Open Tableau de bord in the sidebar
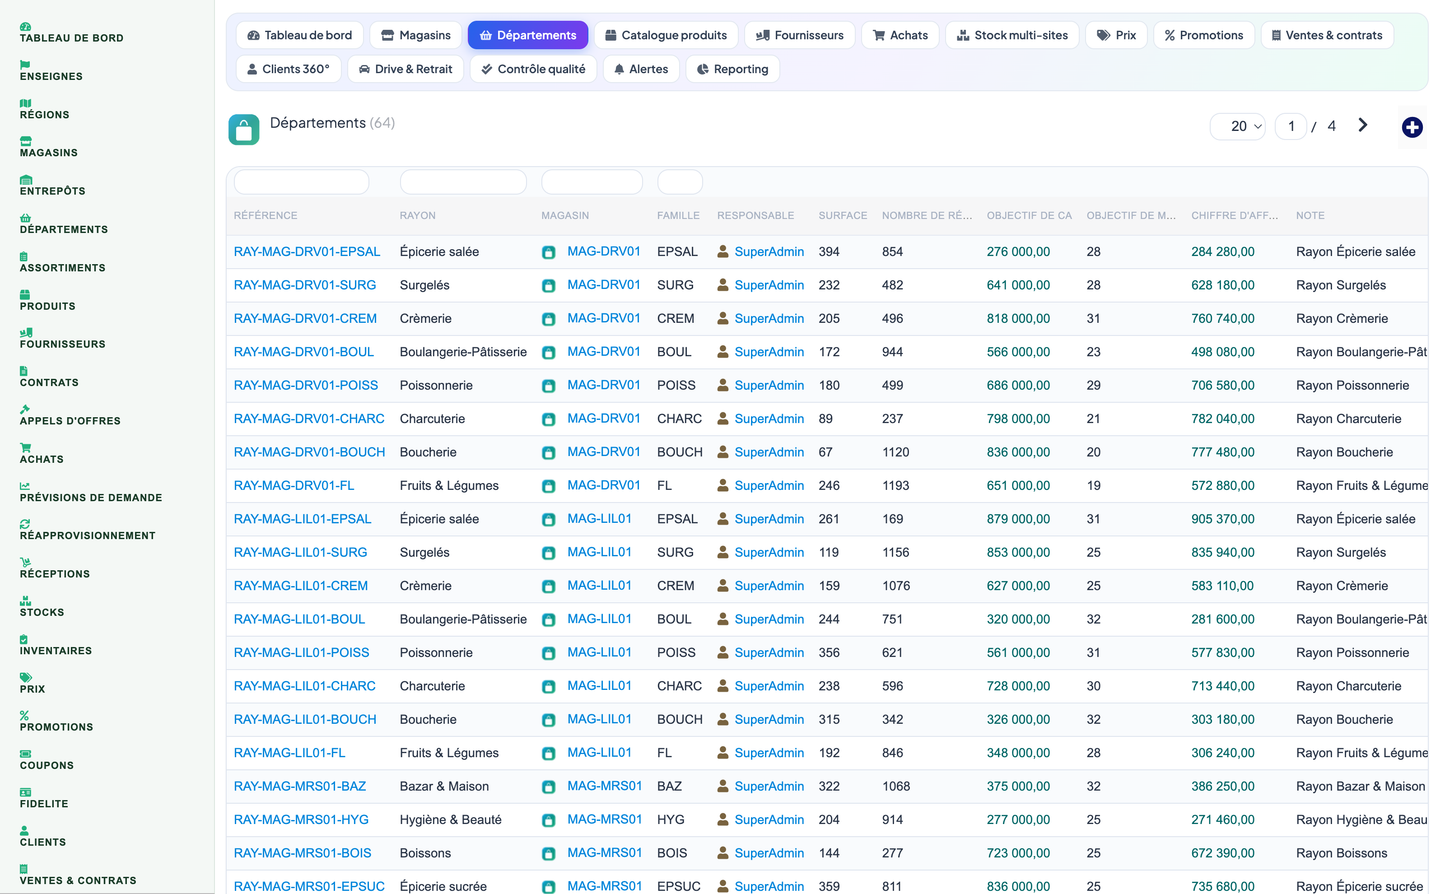Viewport: 1445px width, 894px height. coord(71,33)
